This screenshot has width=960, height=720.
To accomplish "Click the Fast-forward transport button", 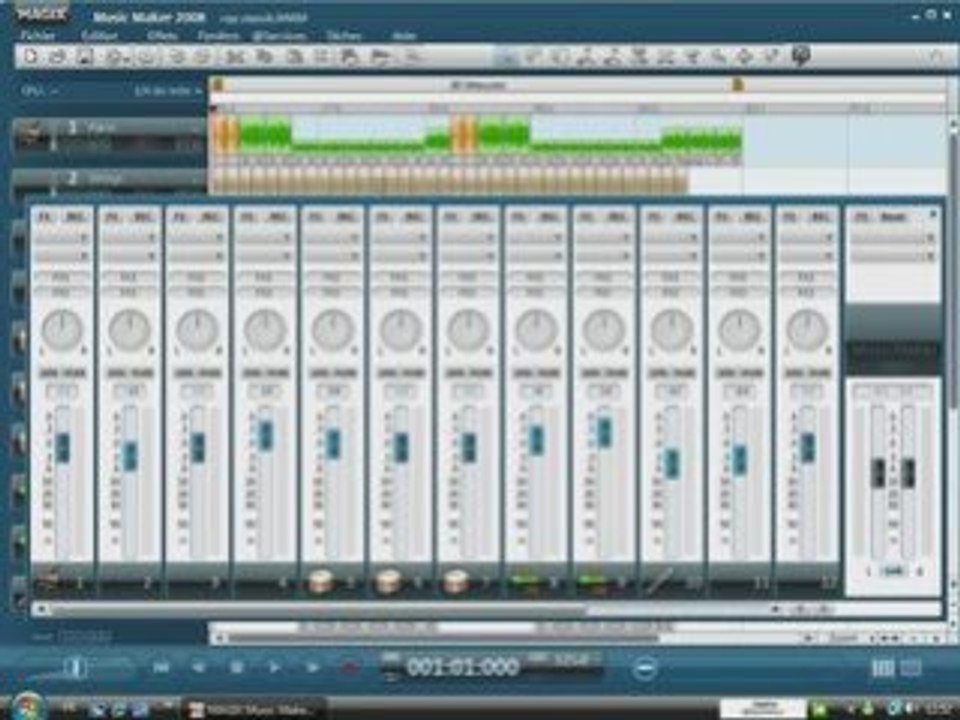I will 313,667.
